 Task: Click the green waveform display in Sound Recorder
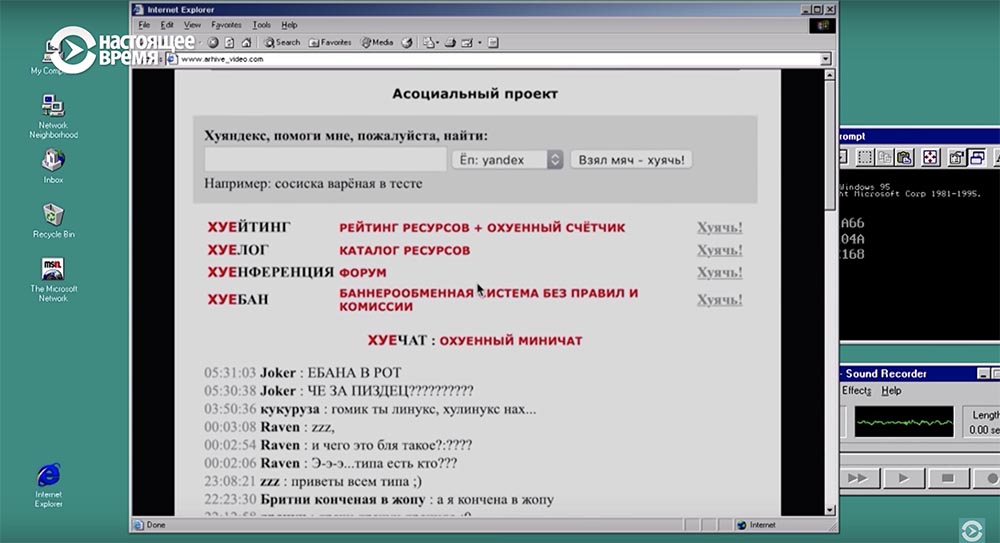(x=904, y=422)
